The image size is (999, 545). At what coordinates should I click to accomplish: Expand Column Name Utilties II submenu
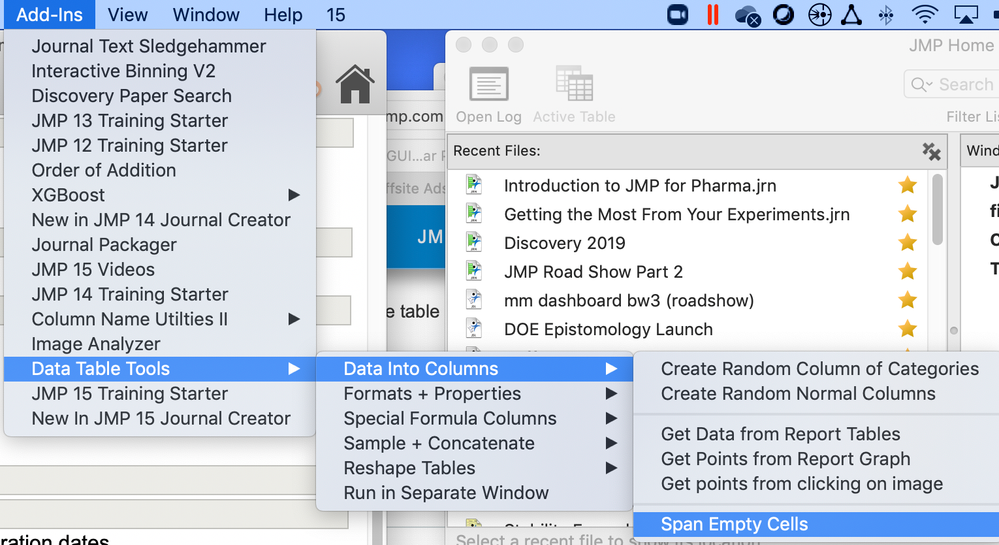click(160, 320)
